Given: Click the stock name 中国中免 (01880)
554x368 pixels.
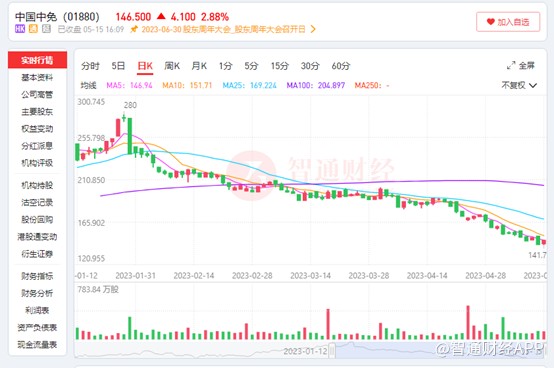Looking at the screenshot, I should (x=57, y=17).
